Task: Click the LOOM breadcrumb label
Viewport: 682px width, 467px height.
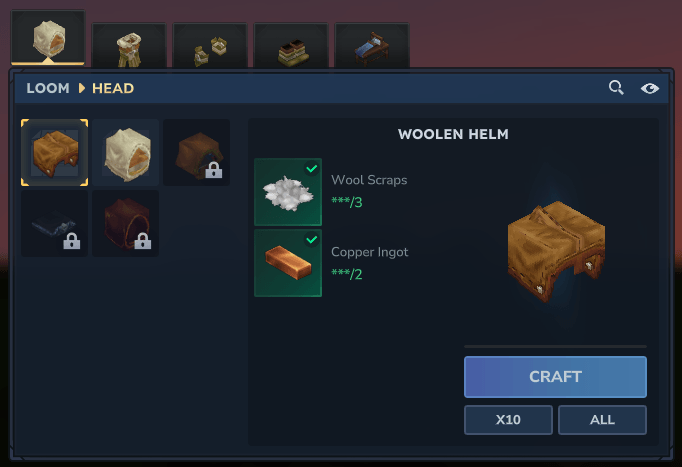Action: (x=48, y=88)
